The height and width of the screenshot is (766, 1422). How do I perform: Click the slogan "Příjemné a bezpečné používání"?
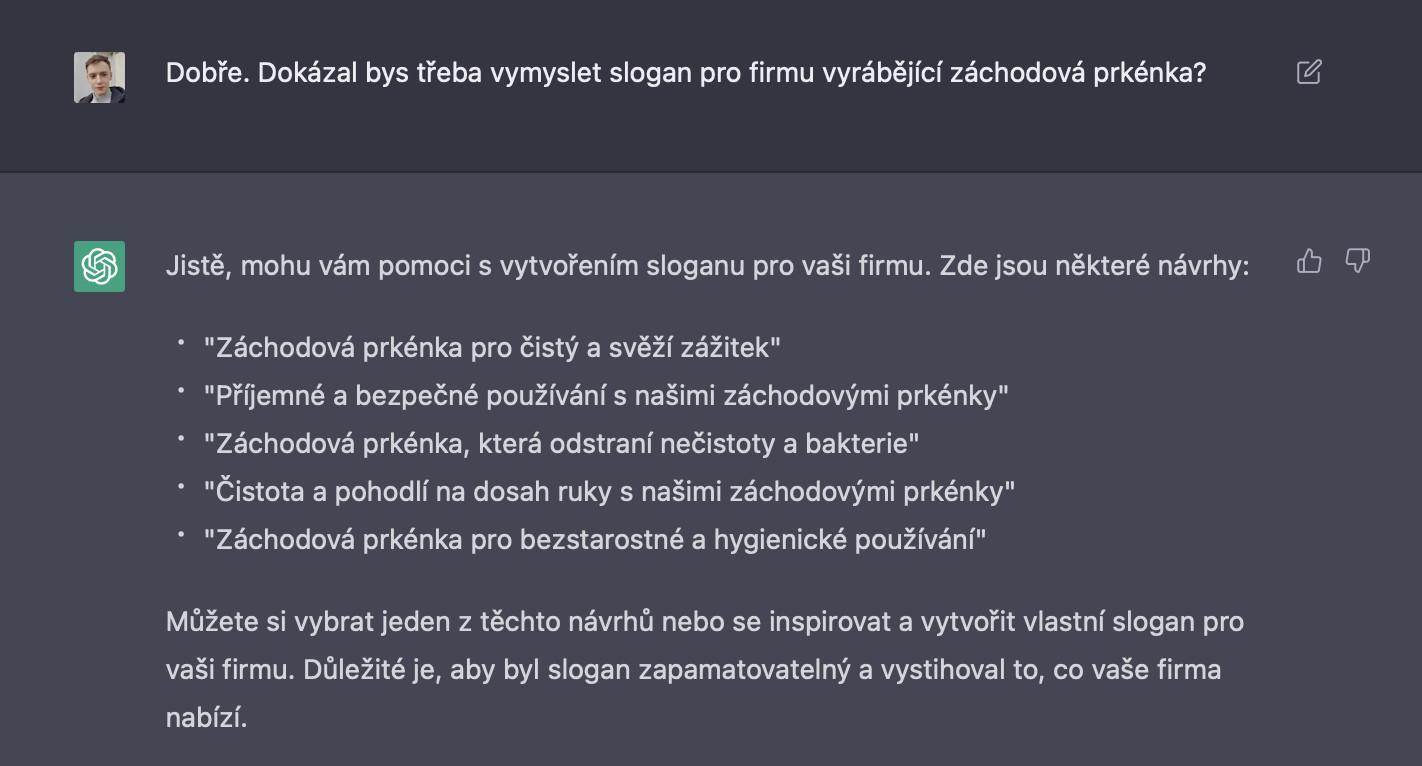pos(606,396)
